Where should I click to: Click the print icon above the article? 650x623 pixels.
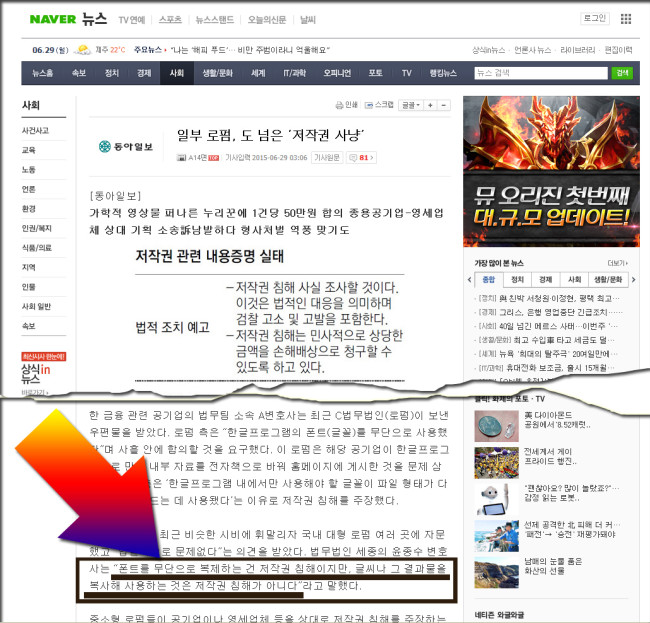[x=345, y=105]
